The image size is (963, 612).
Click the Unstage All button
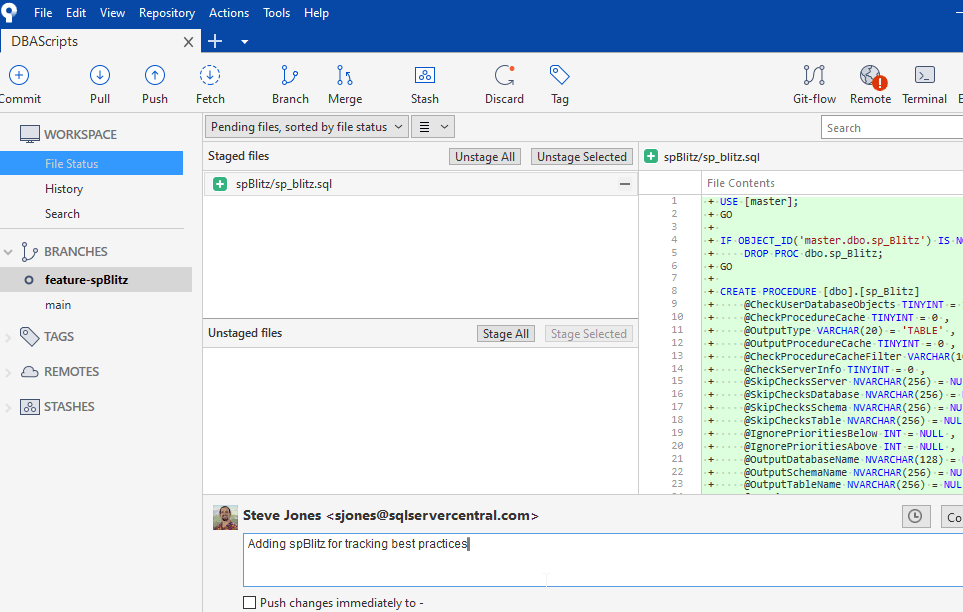coord(485,157)
